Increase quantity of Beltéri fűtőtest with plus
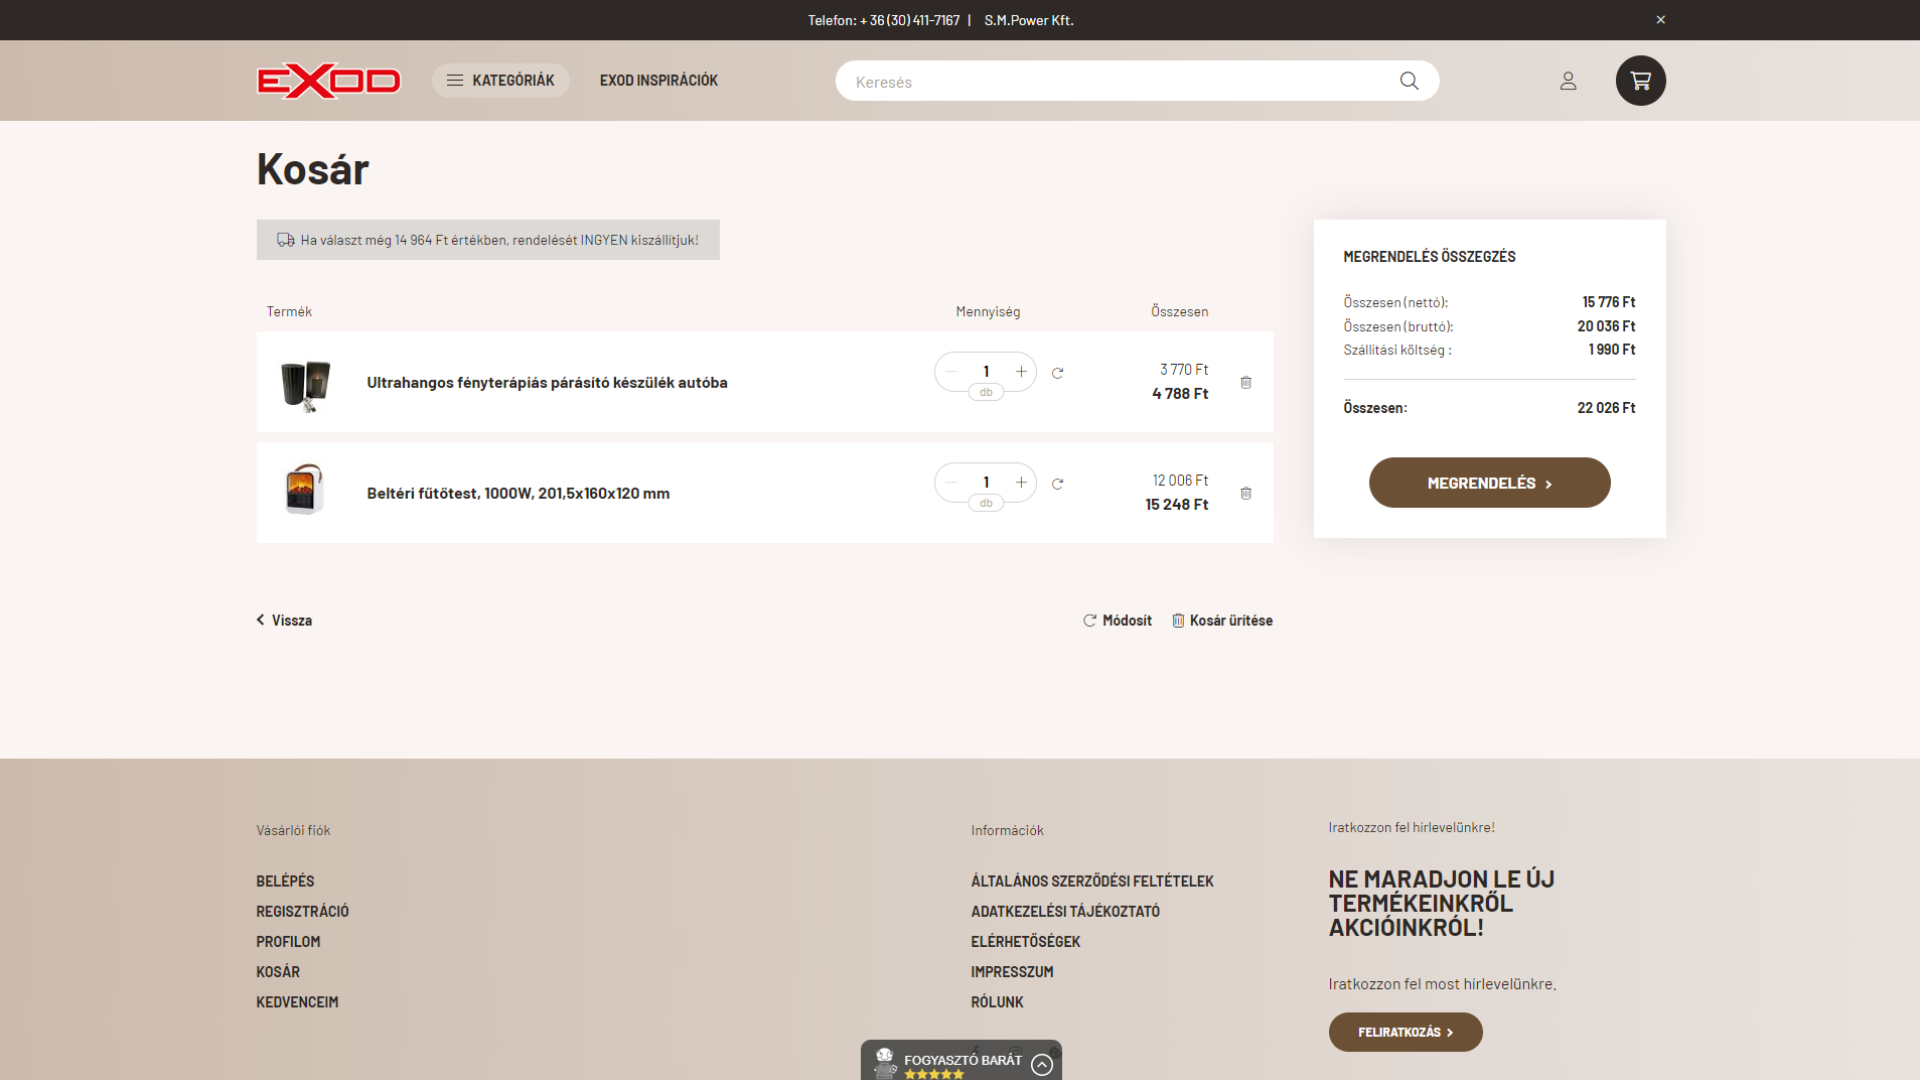This screenshot has width=1920, height=1080. point(1020,483)
